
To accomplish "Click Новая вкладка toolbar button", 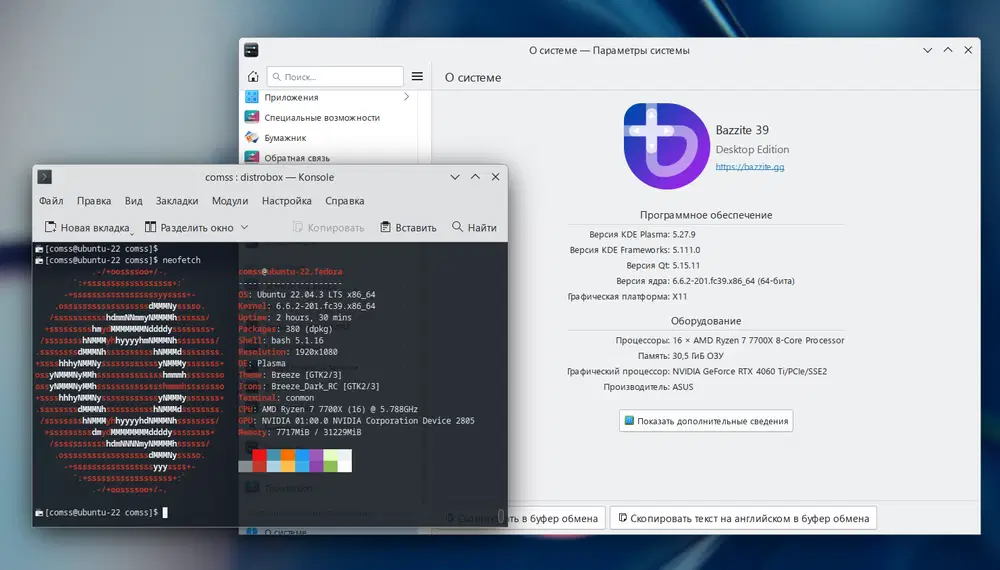I will point(87,228).
